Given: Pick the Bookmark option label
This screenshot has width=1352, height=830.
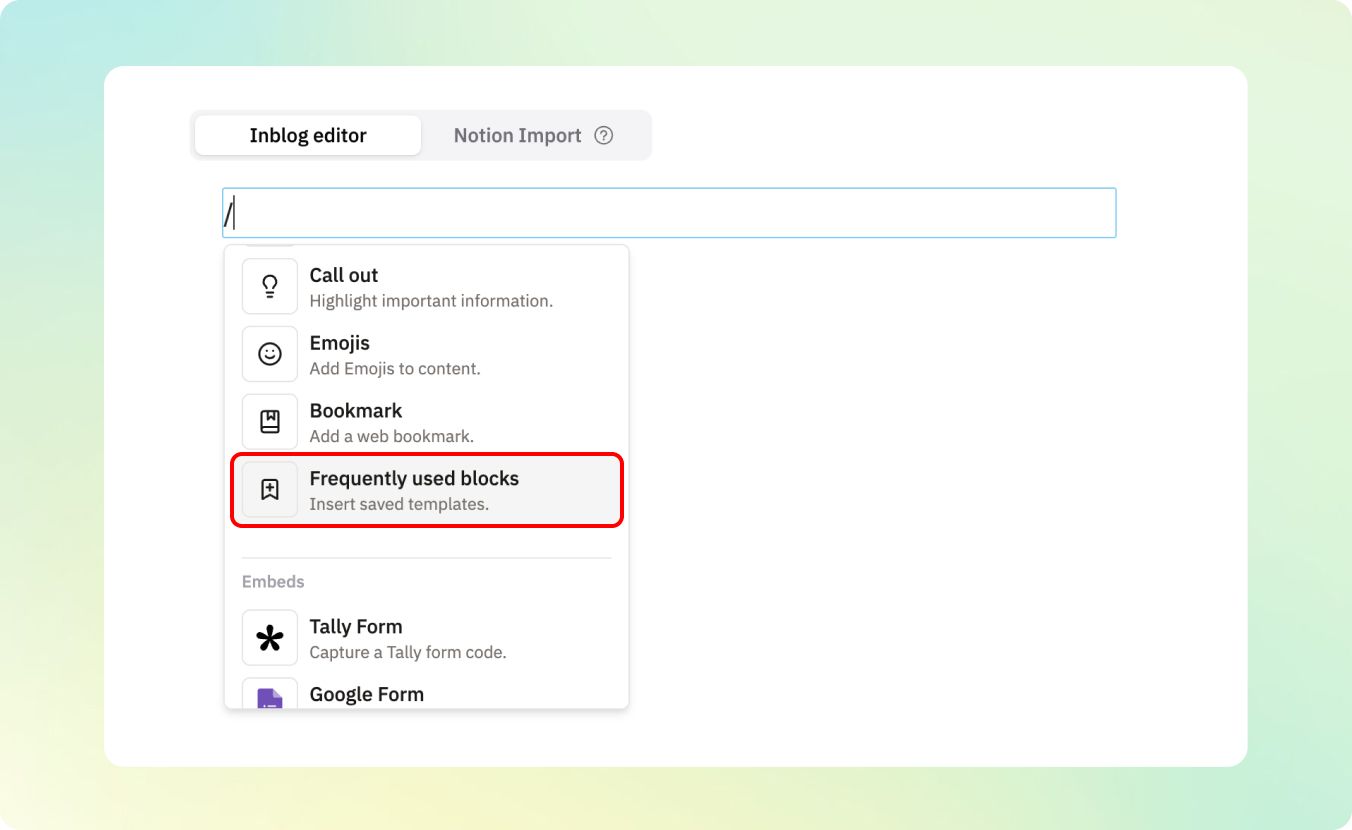Looking at the screenshot, I should click(x=356, y=411).
